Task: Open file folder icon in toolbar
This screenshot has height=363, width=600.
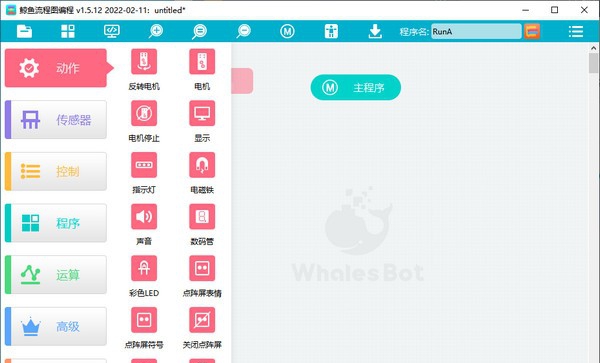Action: pyautogui.click(x=24, y=31)
